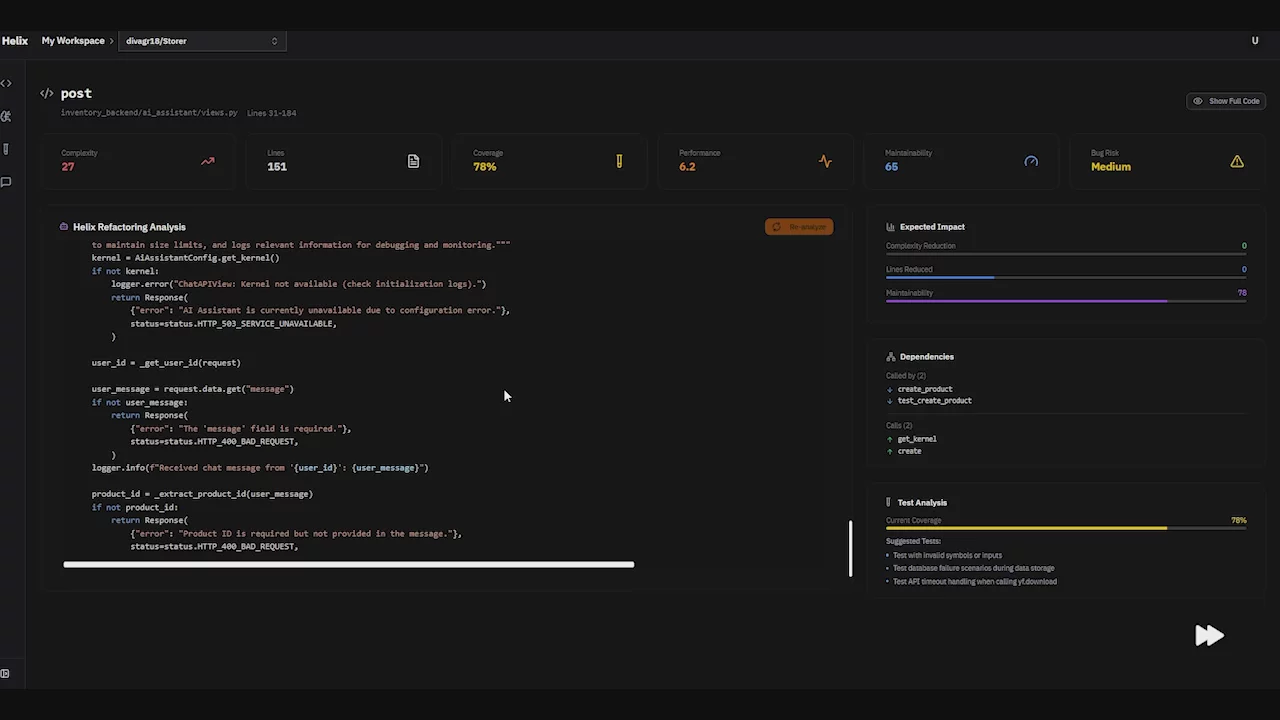The width and height of the screenshot is (1280, 720).
Task: Open the test tube sidebar icon
Action: pos(6,149)
